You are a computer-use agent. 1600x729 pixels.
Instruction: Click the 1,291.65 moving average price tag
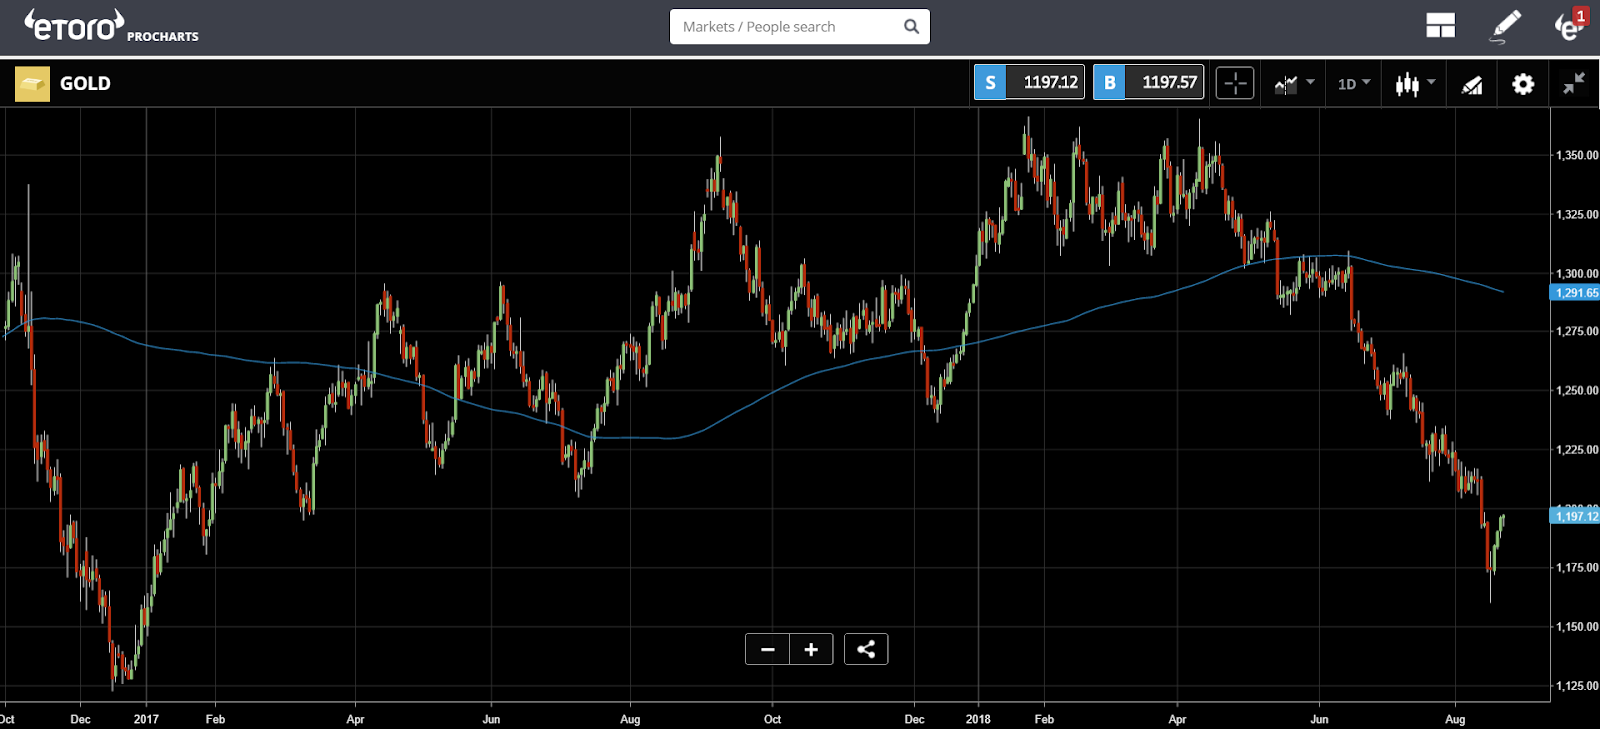(x=1575, y=293)
